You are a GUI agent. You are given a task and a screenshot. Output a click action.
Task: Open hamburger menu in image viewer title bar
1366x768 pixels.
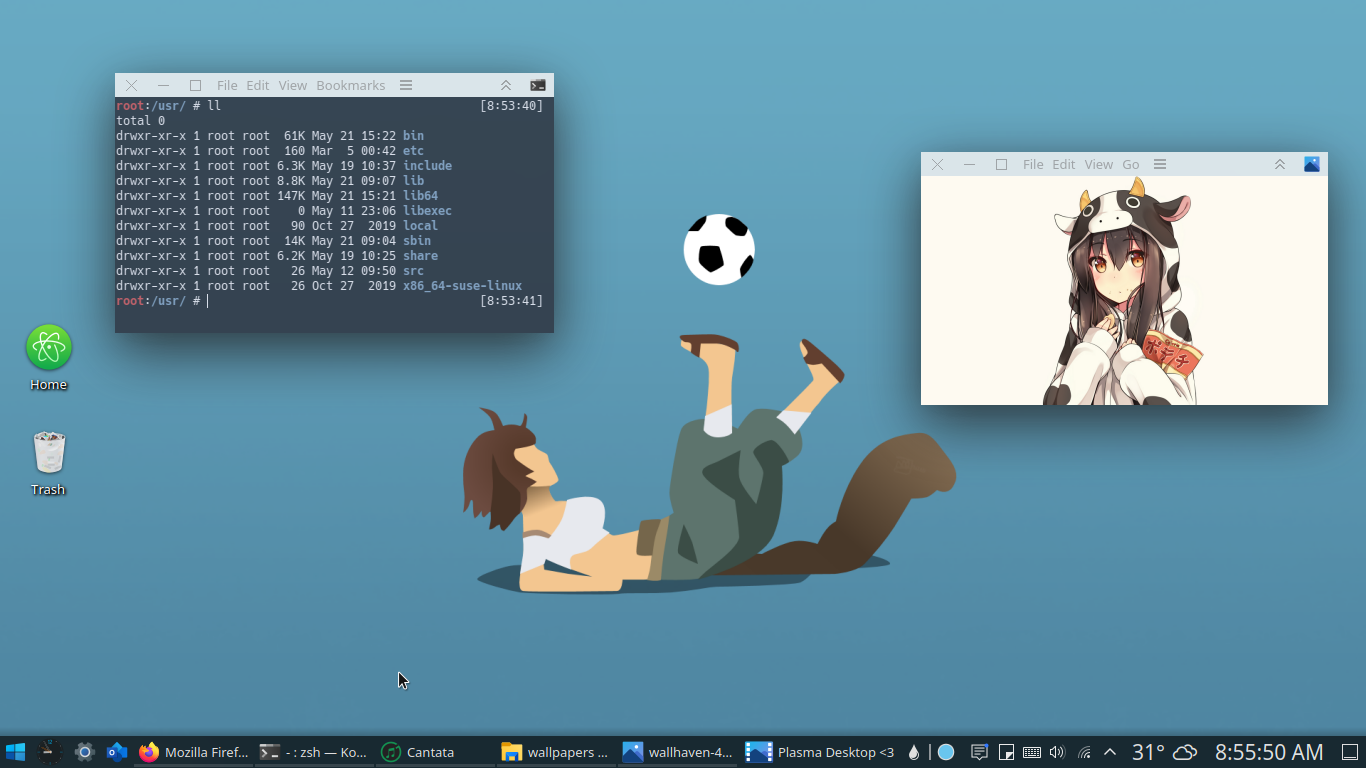pyautogui.click(x=1160, y=165)
